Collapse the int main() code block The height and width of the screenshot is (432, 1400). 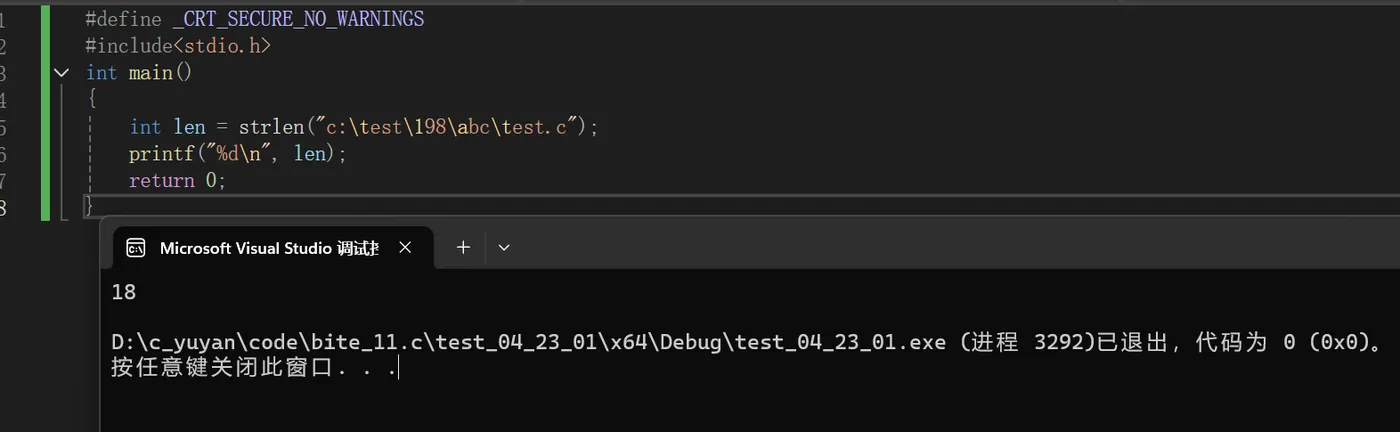point(62,73)
